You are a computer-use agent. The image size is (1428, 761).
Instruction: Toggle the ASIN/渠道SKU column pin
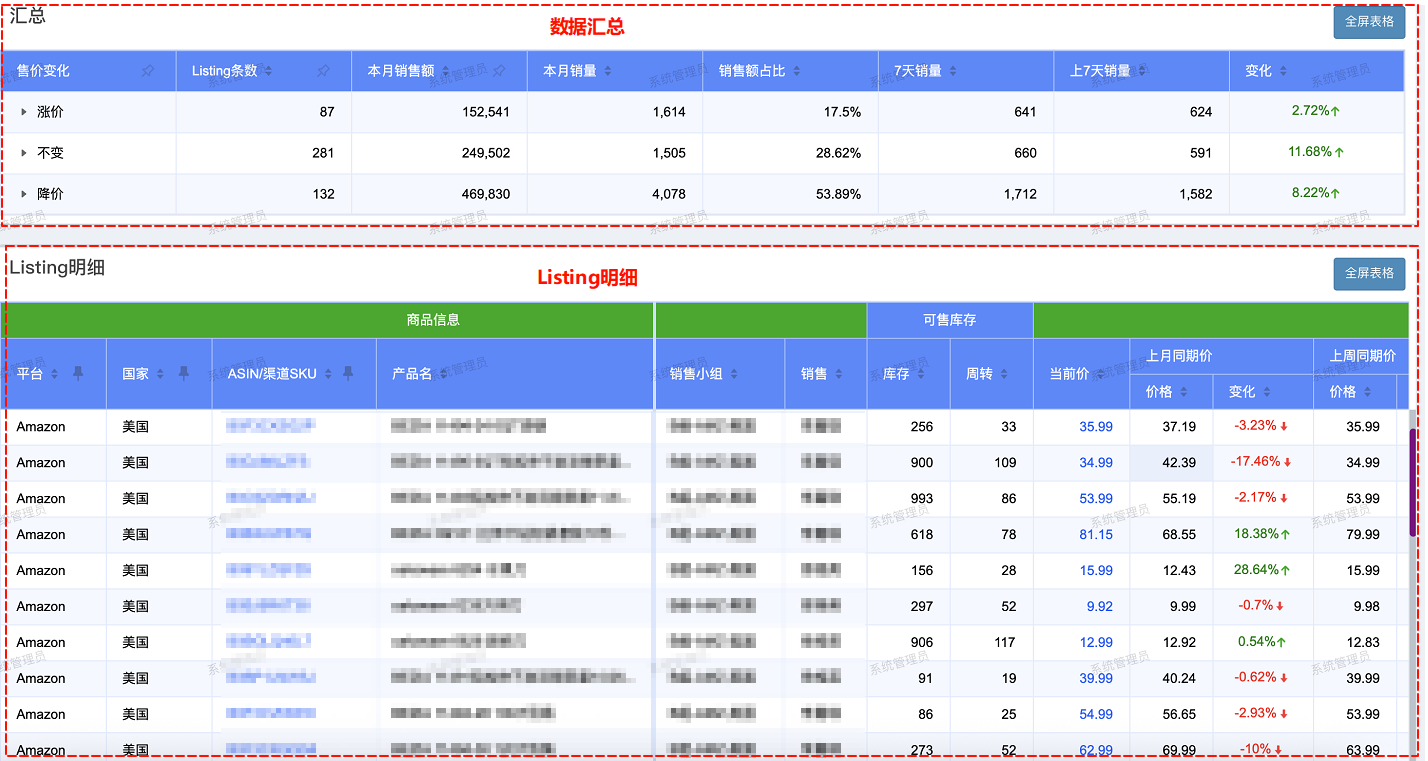(348, 373)
